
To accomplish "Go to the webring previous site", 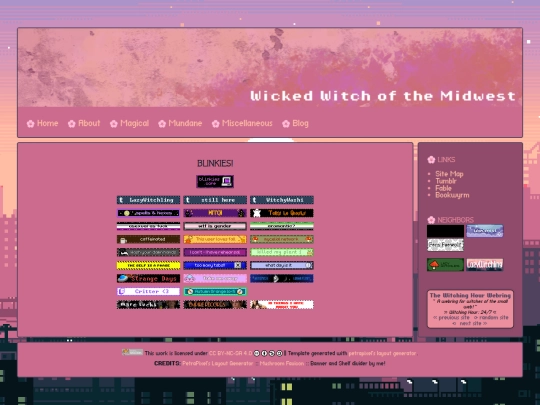I will coord(451,318).
